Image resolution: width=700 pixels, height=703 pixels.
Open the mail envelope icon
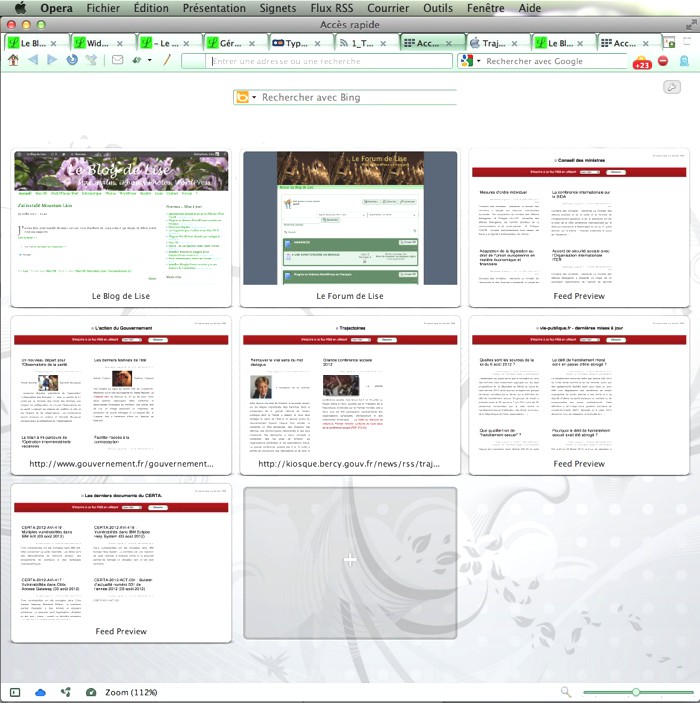click(x=117, y=61)
